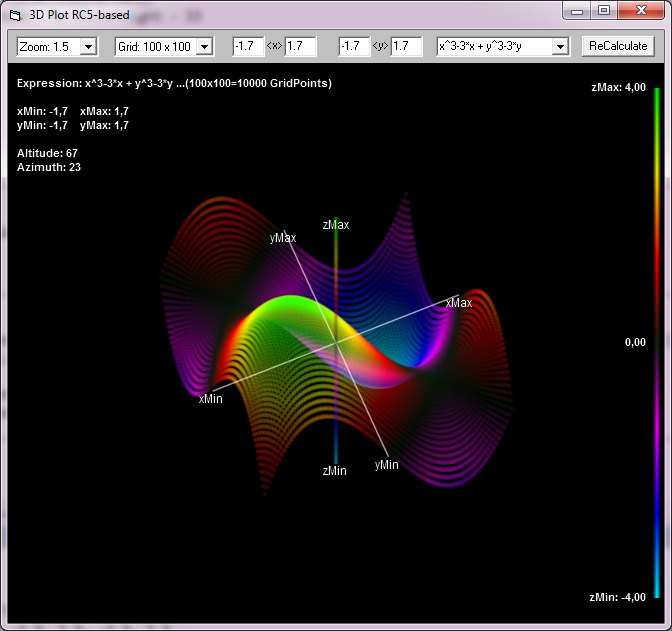Select the x maximum input field
Image resolution: width=672 pixels, height=631 pixels.
(300, 47)
